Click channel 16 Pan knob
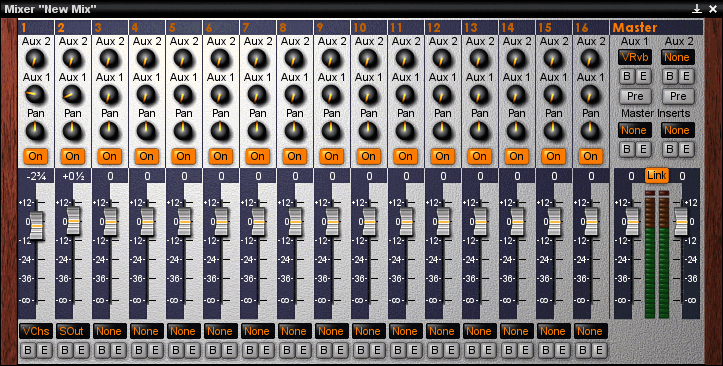 tap(590, 131)
